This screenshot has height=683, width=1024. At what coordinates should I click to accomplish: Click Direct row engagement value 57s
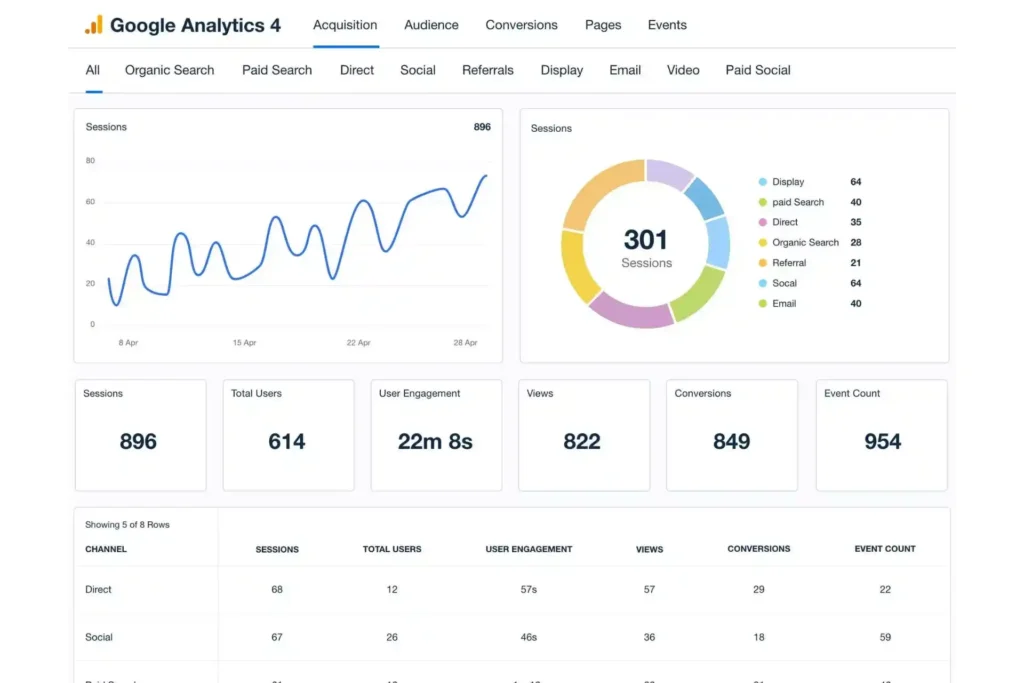point(529,589)
